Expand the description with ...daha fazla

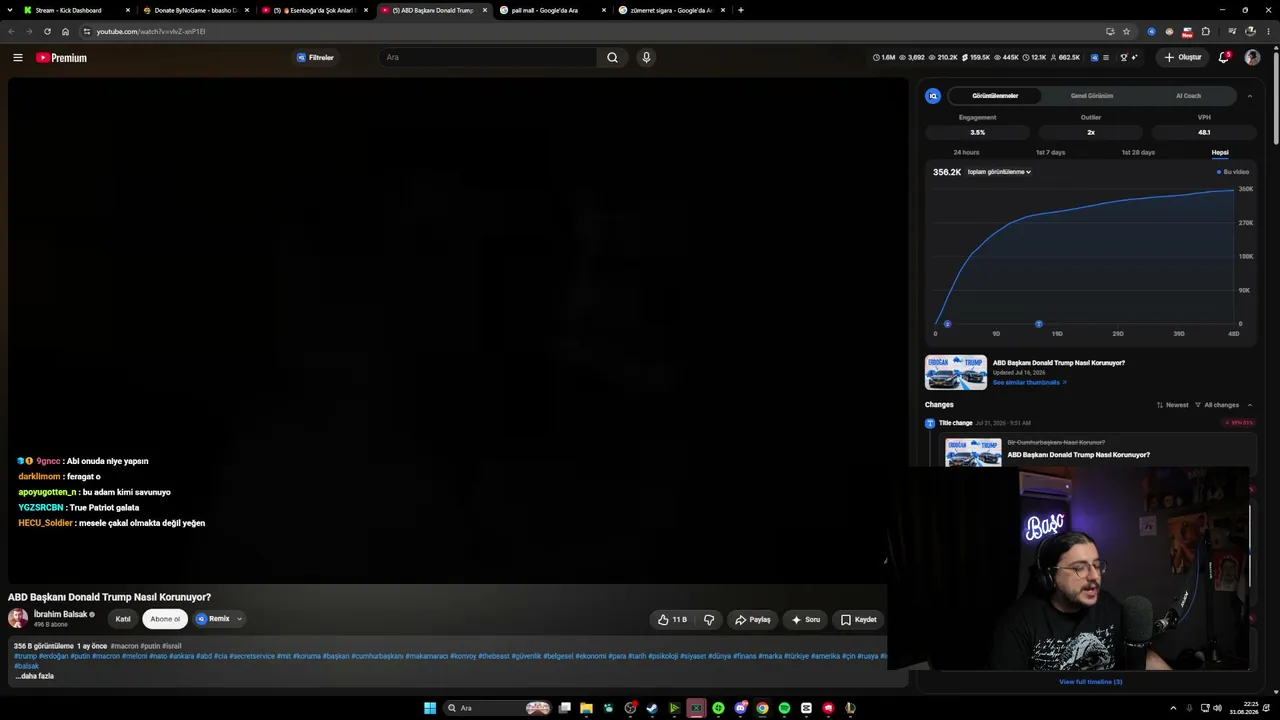tap(35, 676)
